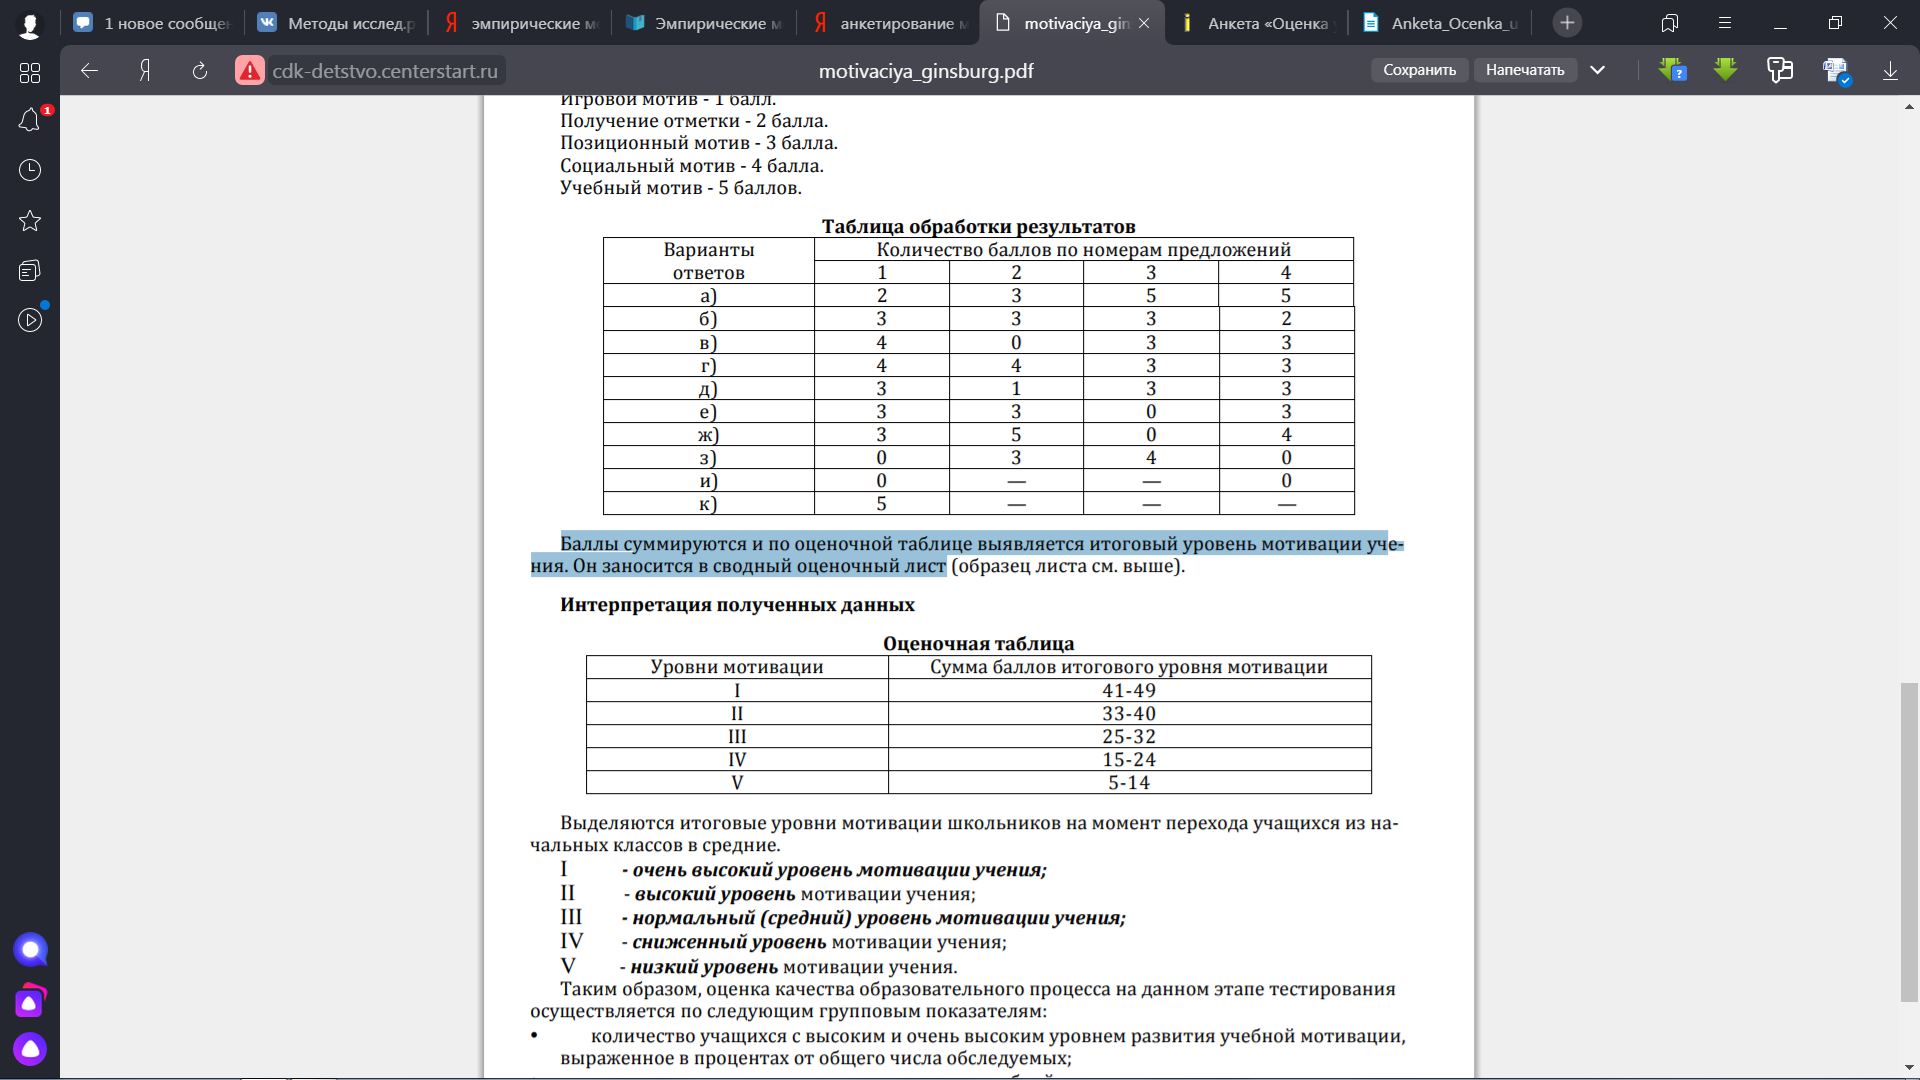Click the '25-32' score cell
This screenshot has width=1920, height=1080.
1129,737
